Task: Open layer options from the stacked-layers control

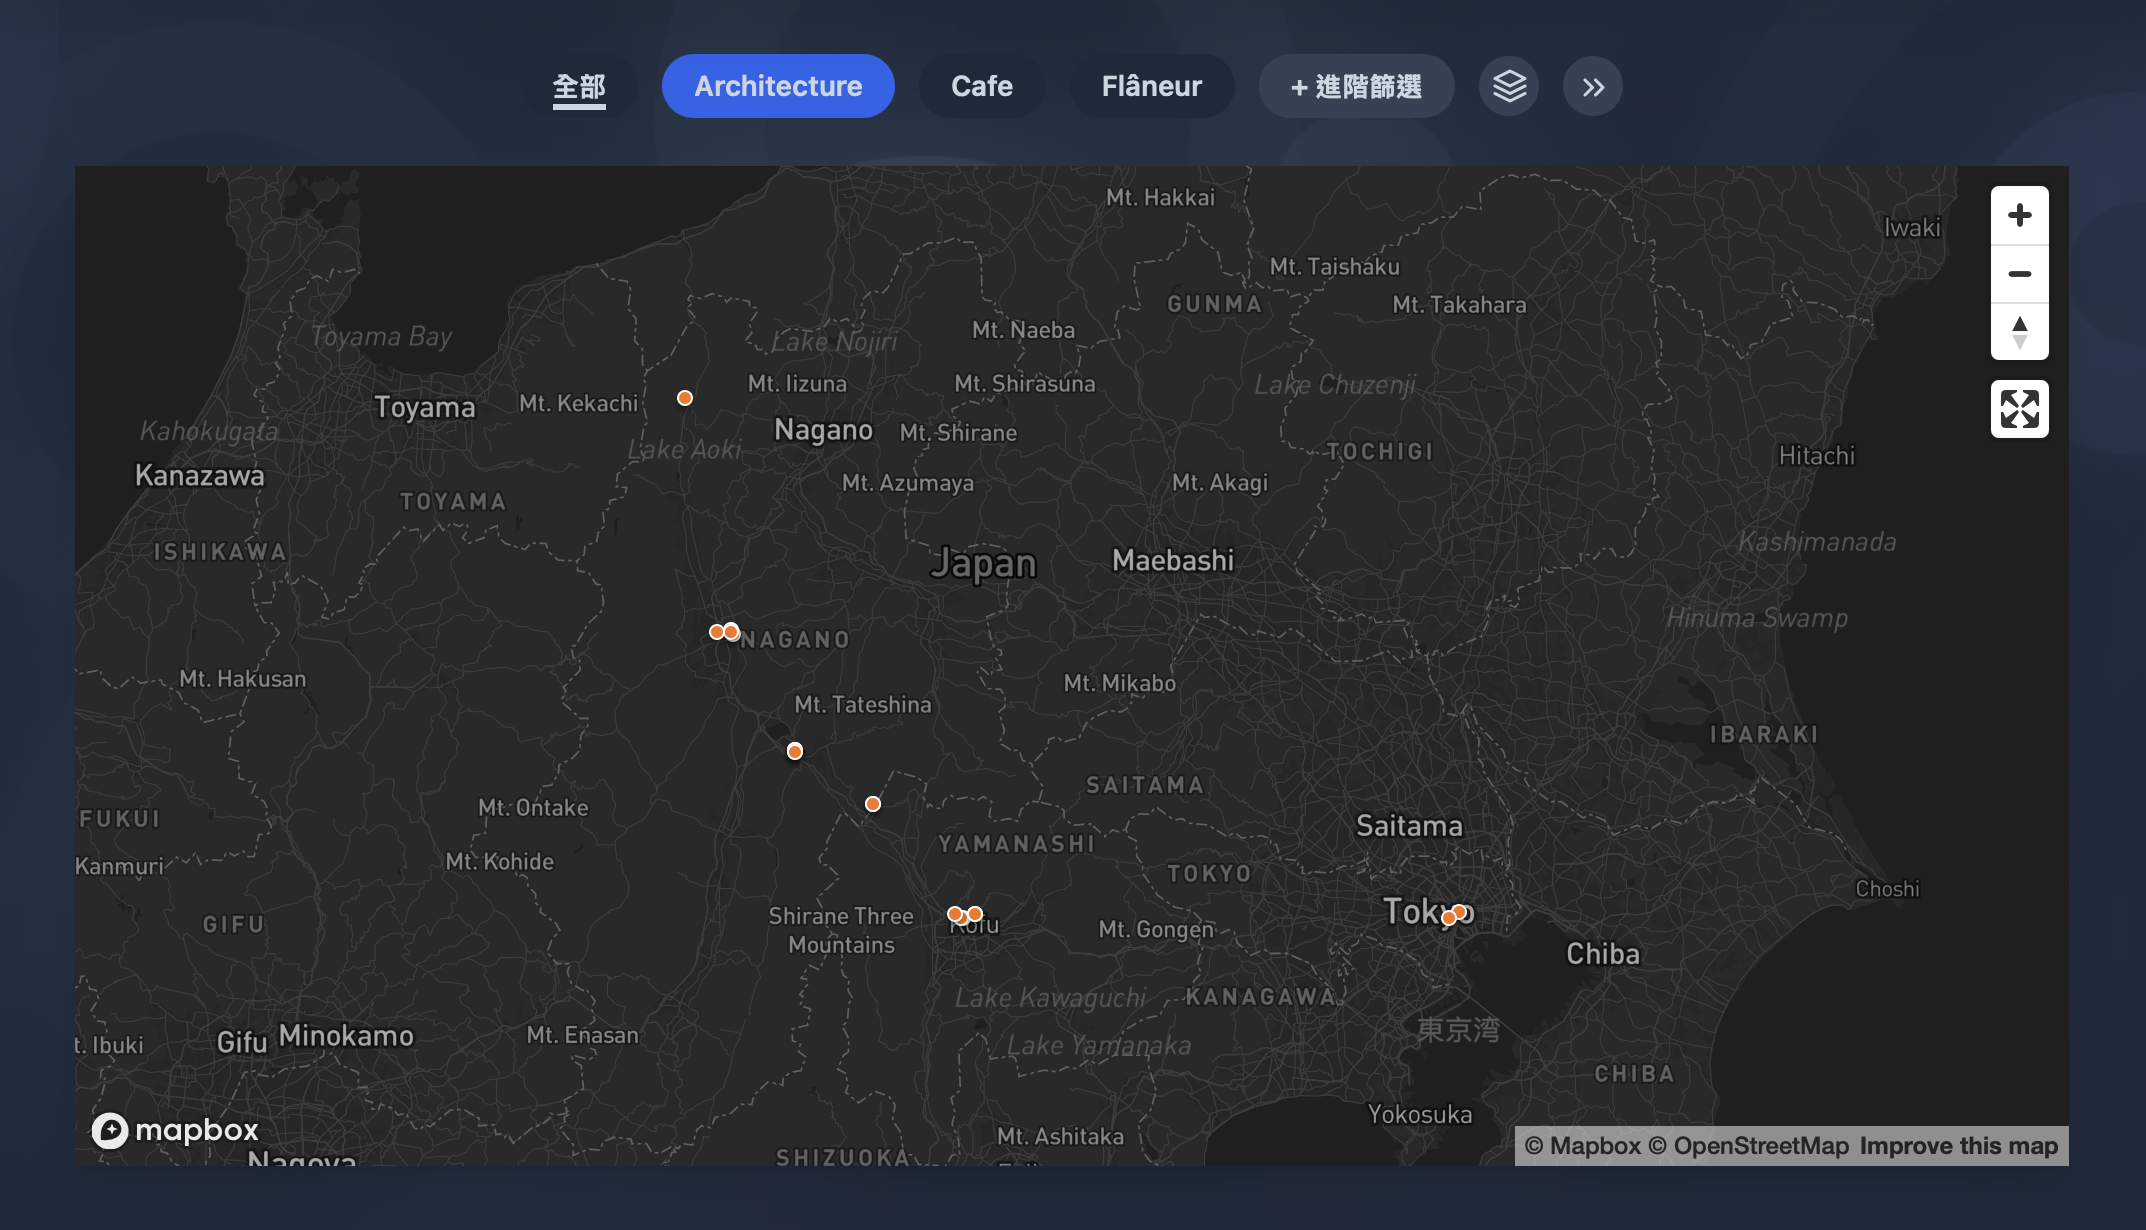Action: 1508,86
